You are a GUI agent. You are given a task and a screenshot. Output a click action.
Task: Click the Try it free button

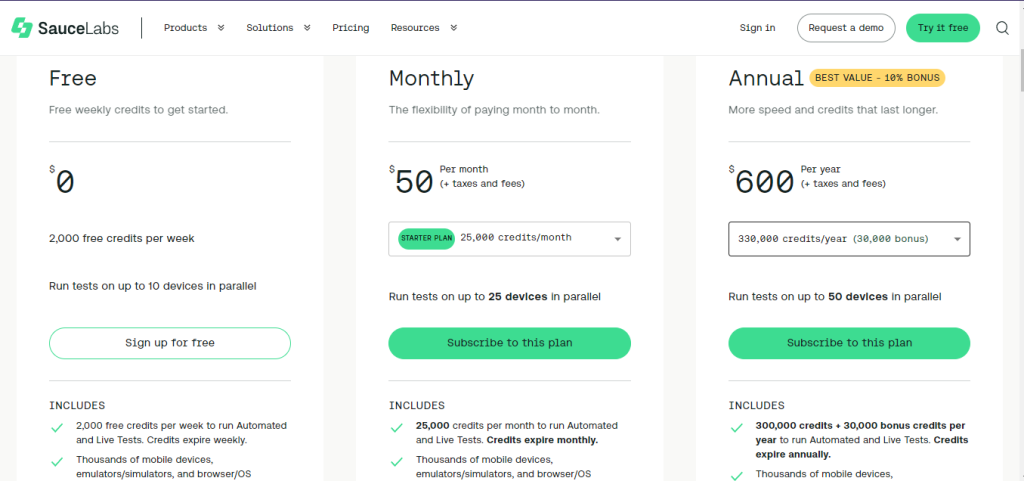(x=942, y=28)
